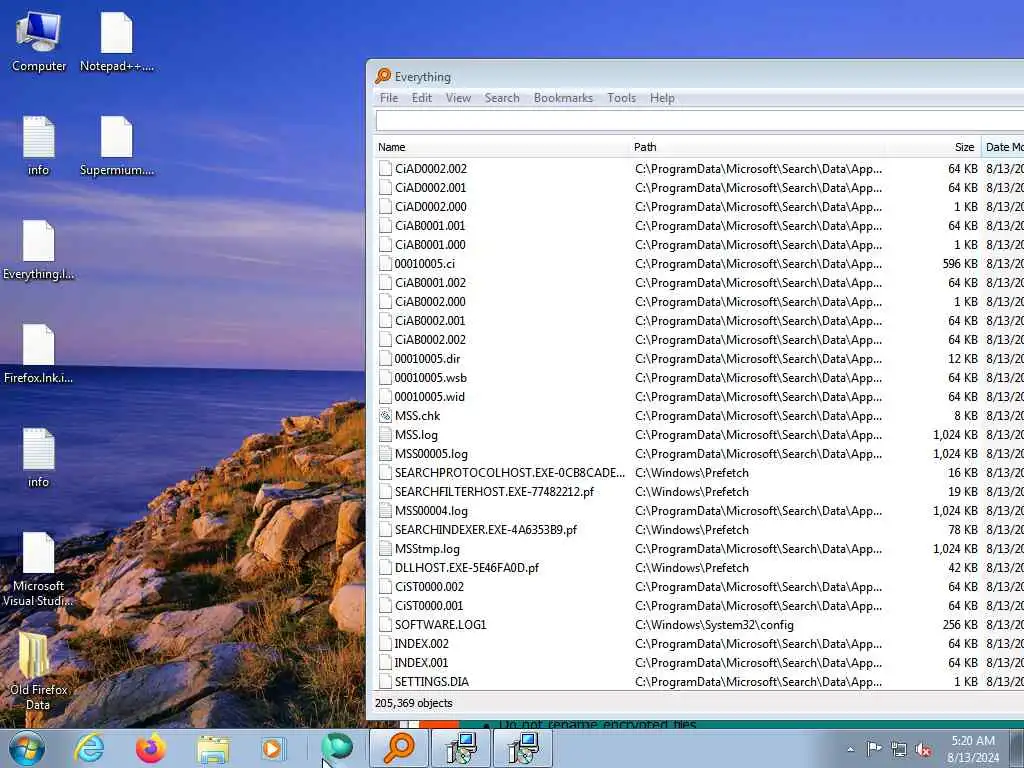Open the Action Center flag icon

point(874,748)
